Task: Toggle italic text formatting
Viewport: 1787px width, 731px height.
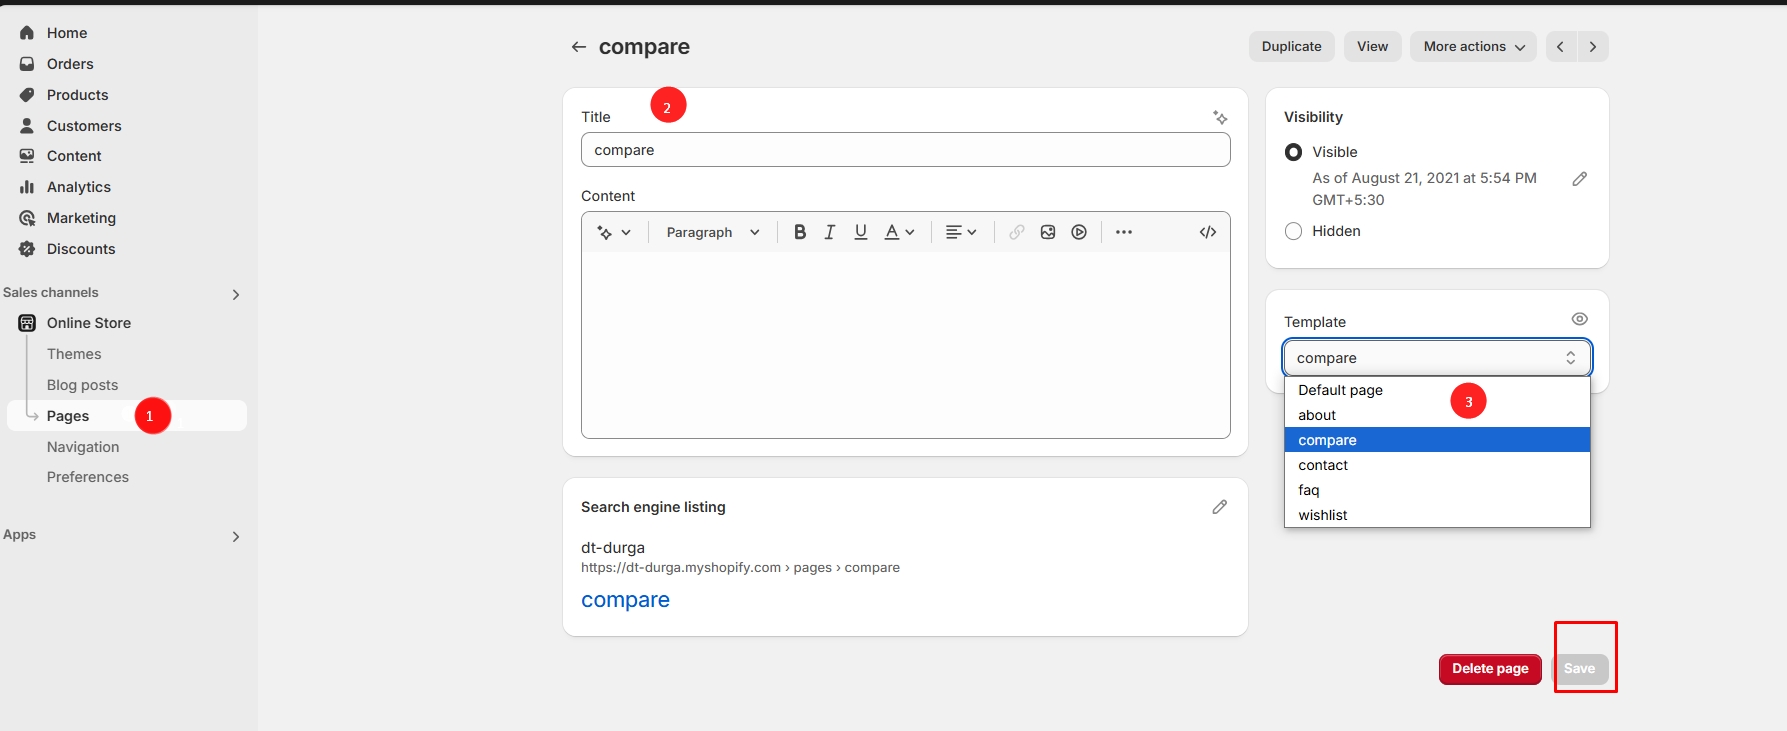Action: click(829, 232)
